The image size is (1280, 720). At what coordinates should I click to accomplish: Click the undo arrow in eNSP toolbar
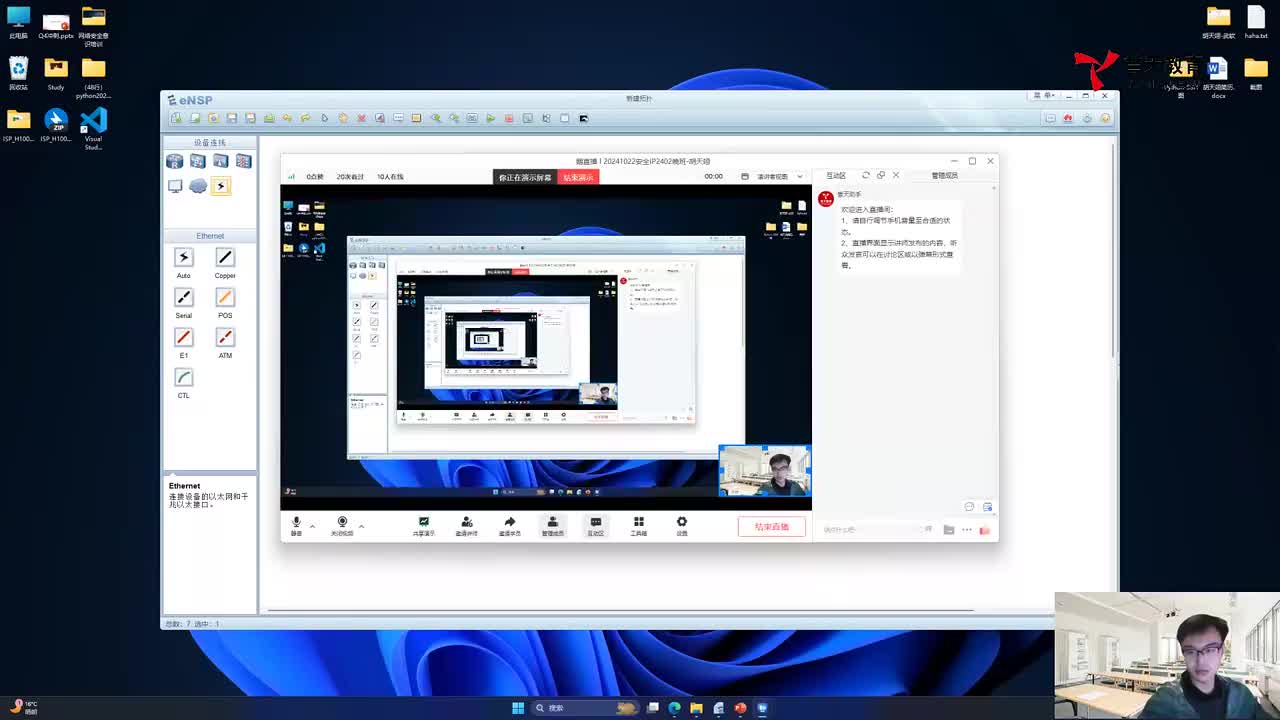[x=287, y=118]
